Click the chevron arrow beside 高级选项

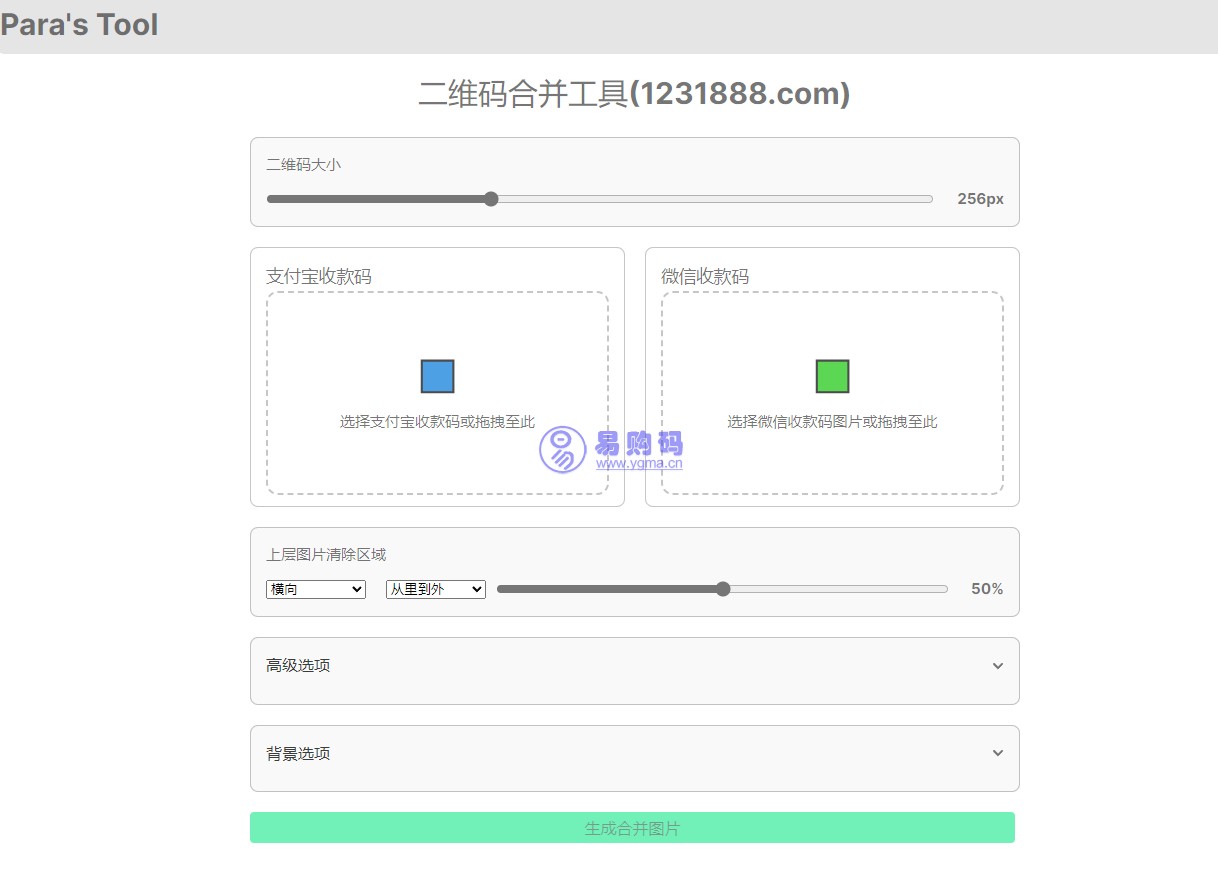(x=997, y=666)
